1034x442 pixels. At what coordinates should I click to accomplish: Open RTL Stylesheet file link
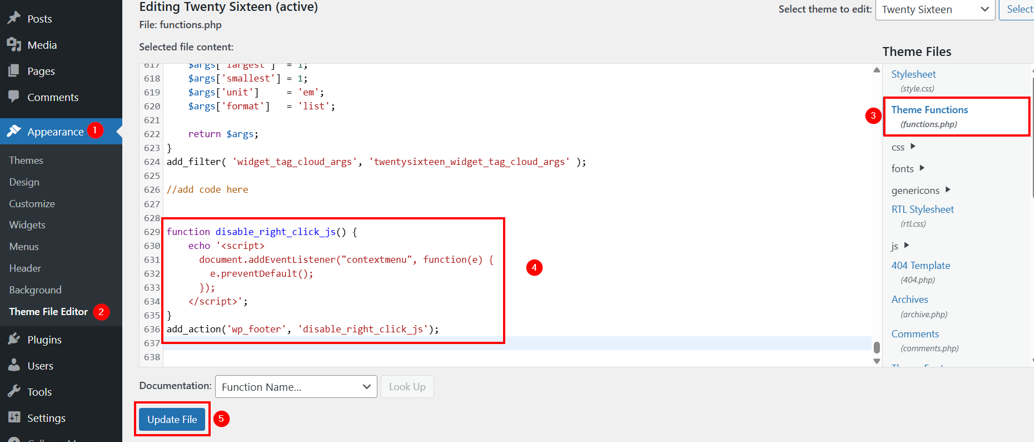pos(922,209)
